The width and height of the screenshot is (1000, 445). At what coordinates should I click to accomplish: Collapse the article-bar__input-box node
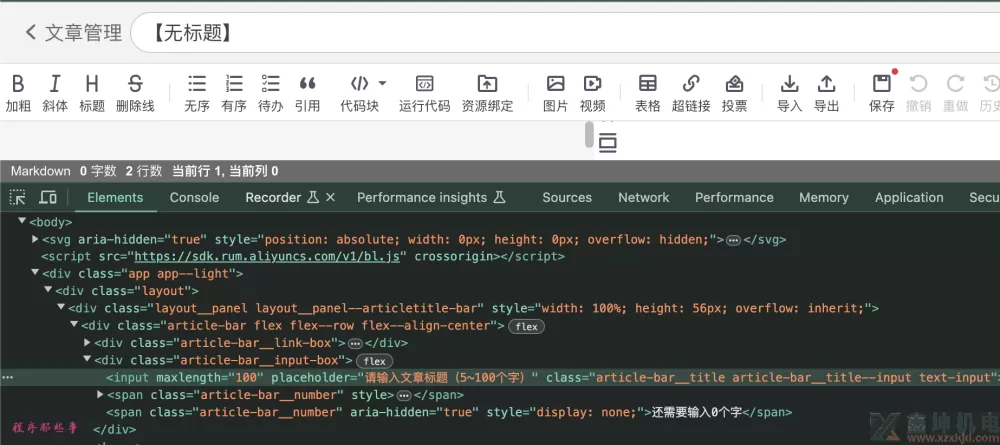coord(87,360)
